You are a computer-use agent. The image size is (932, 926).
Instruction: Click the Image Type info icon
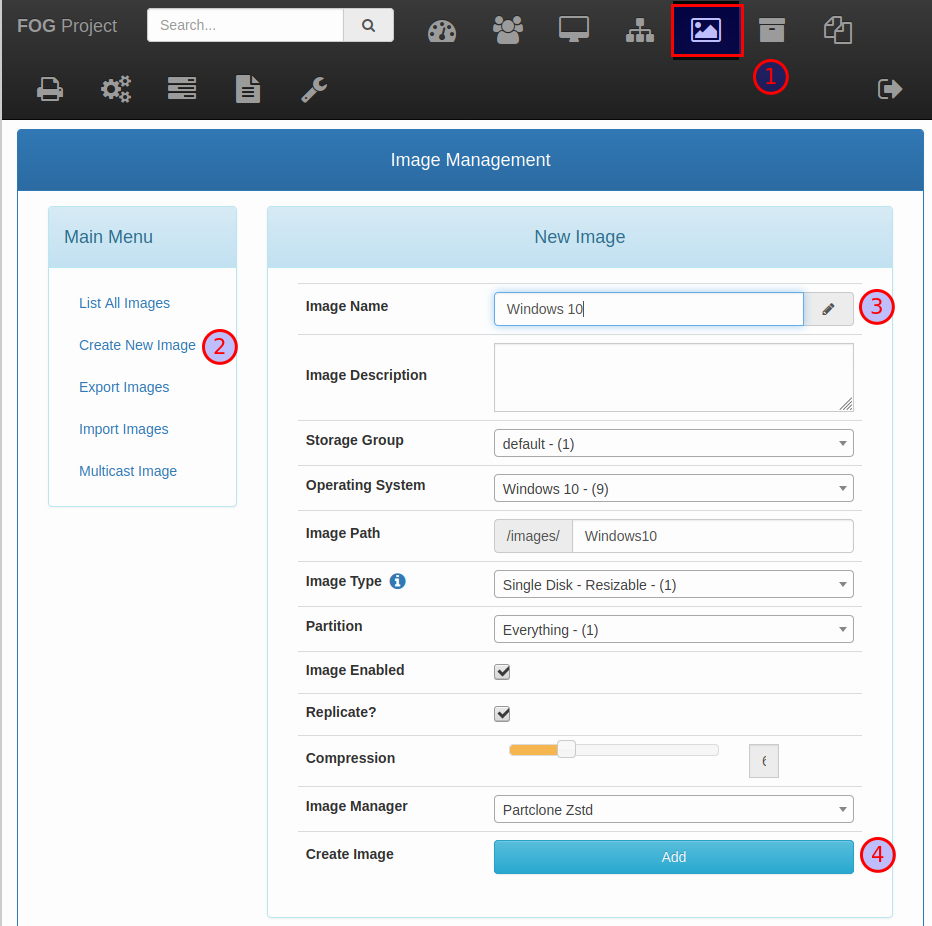[x=397, y=581]
